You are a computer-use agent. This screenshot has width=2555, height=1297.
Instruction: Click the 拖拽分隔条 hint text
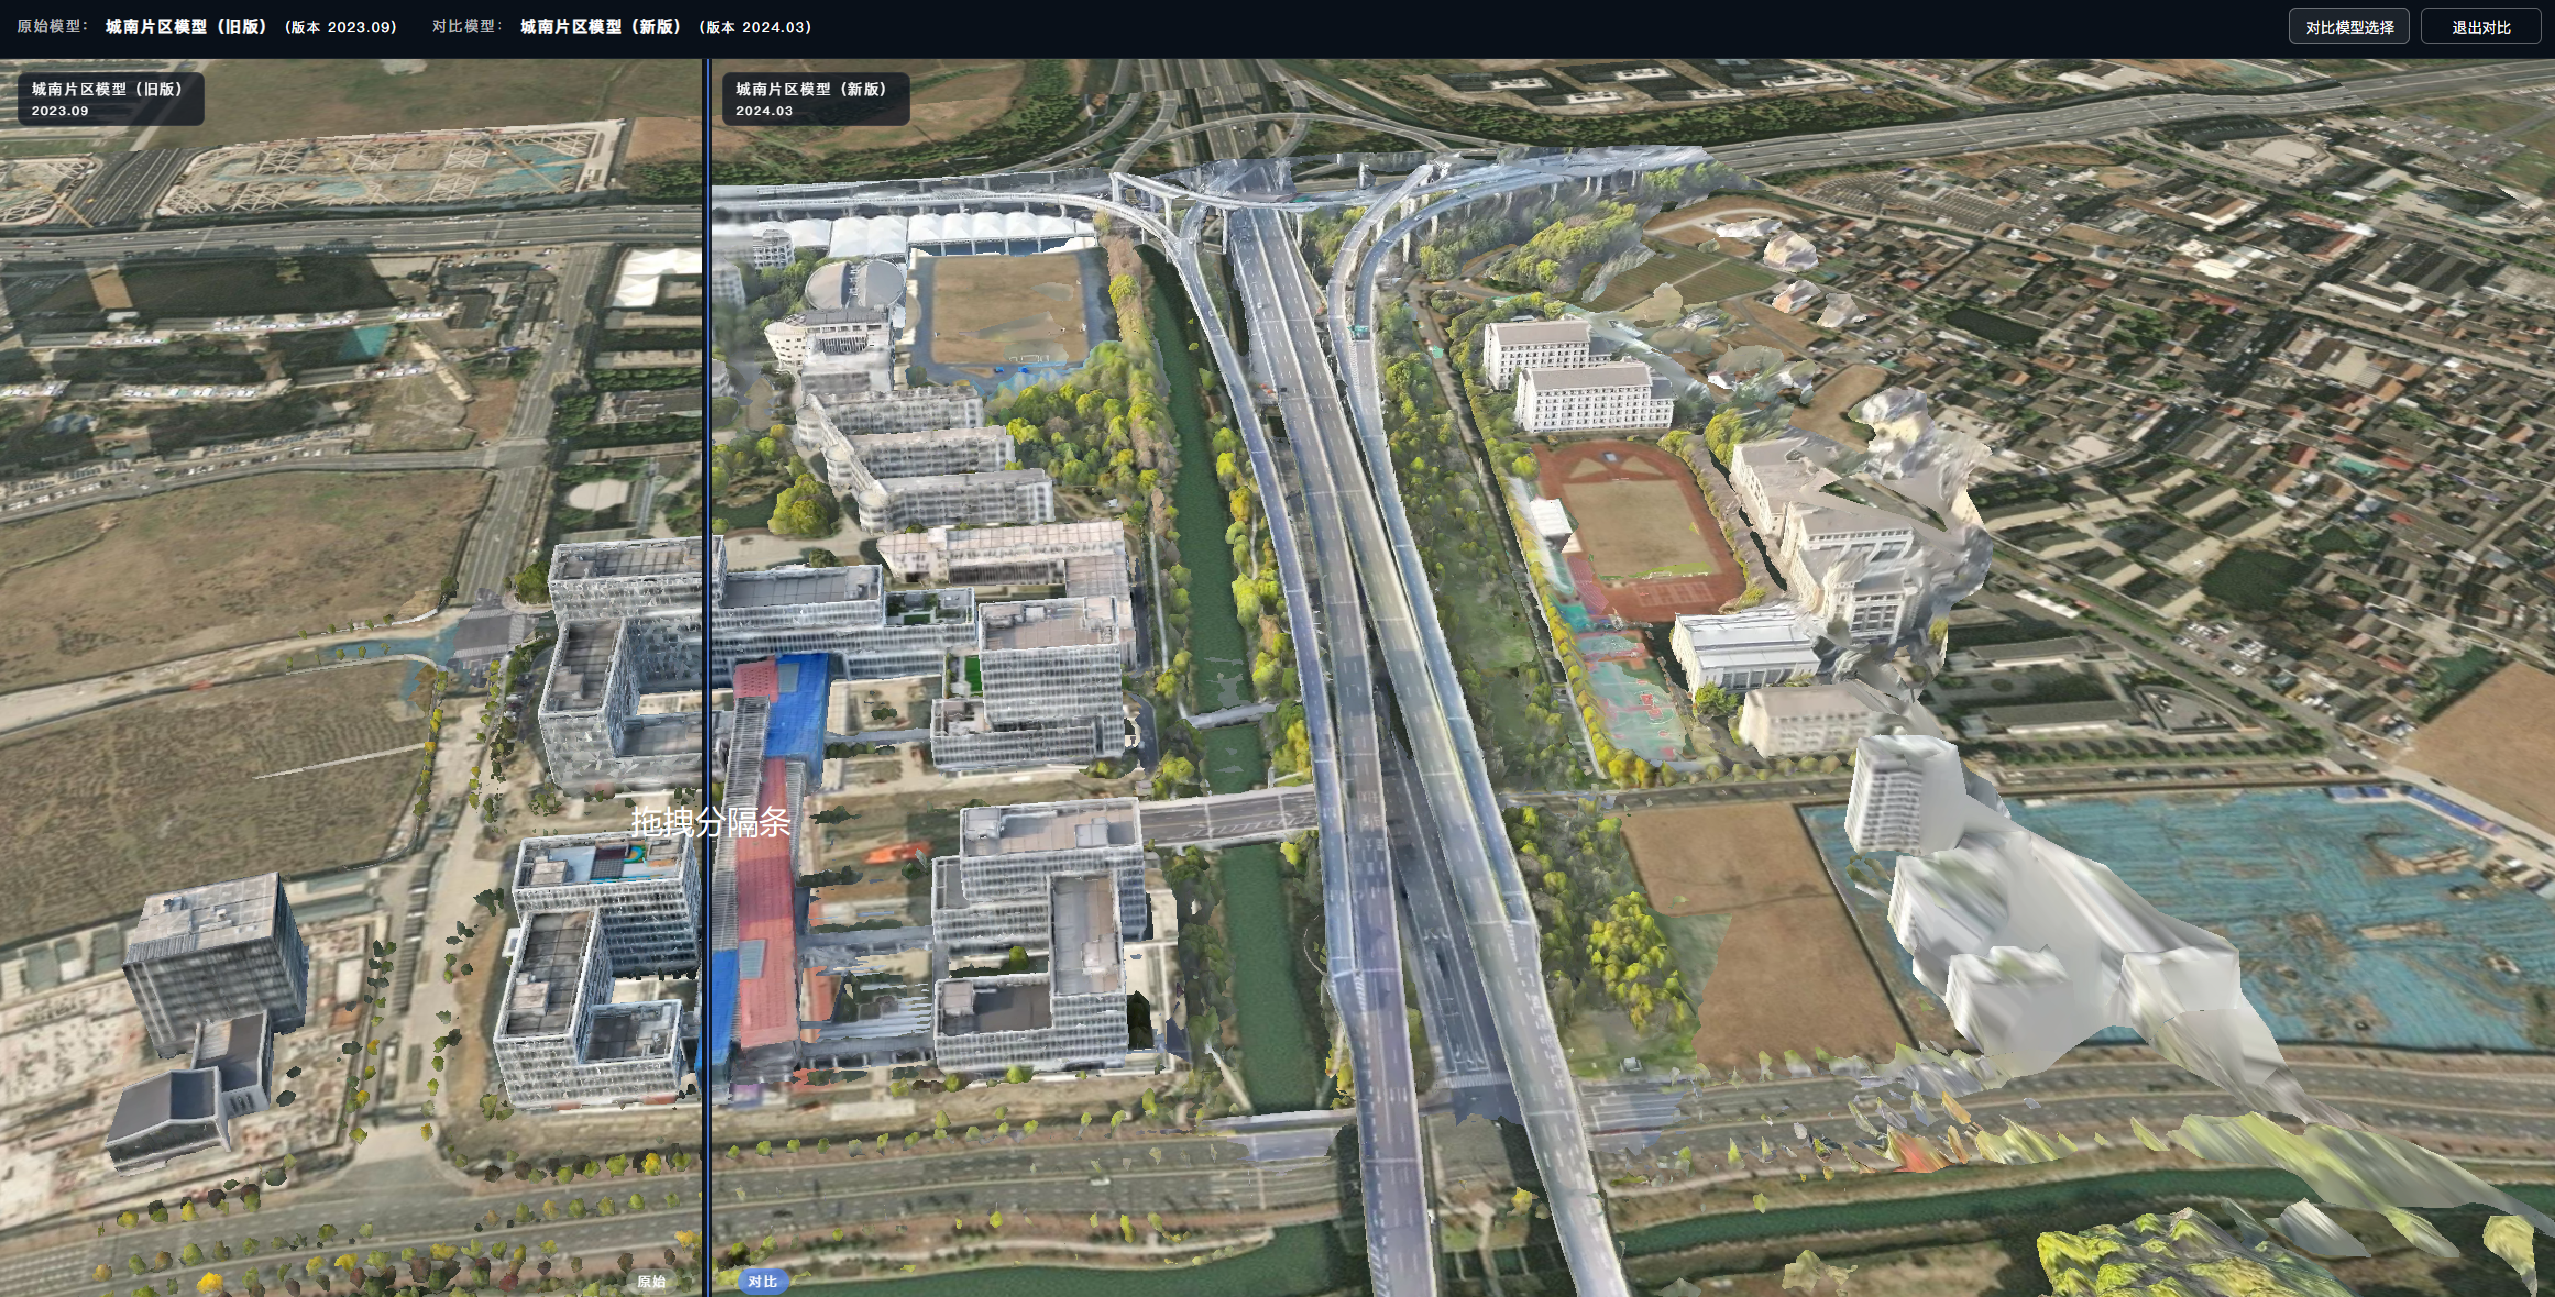point(710,822)
